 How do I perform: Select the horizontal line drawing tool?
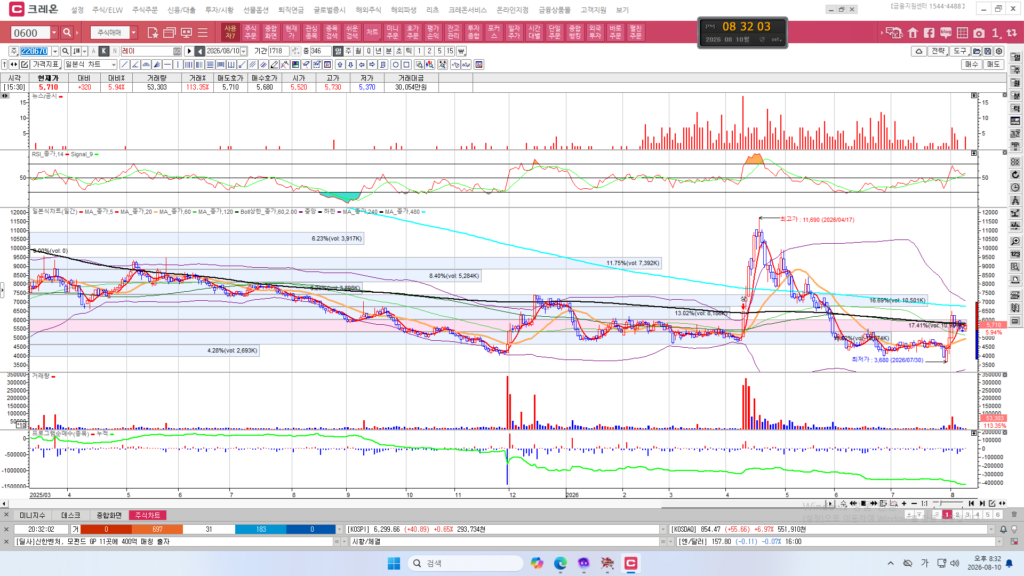(167, 65)
